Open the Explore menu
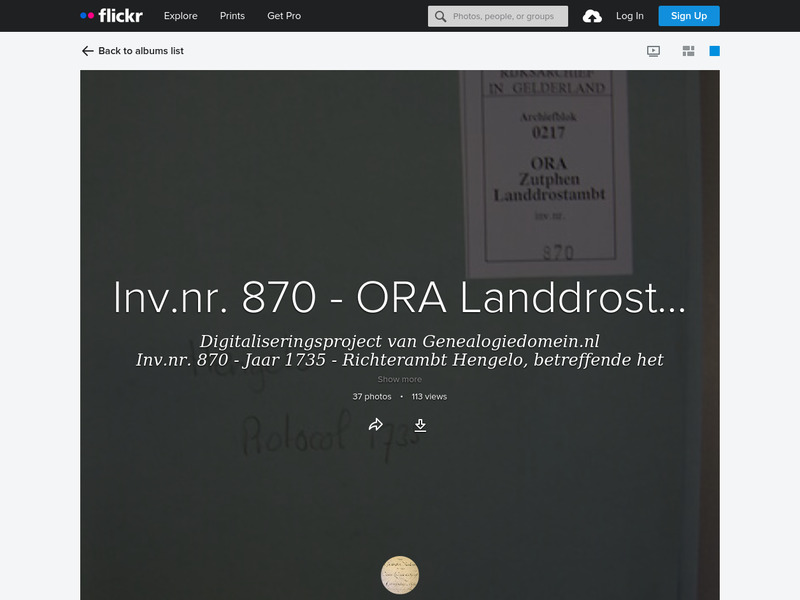Viewport: 800px width, 600px height. coord(180,16)
